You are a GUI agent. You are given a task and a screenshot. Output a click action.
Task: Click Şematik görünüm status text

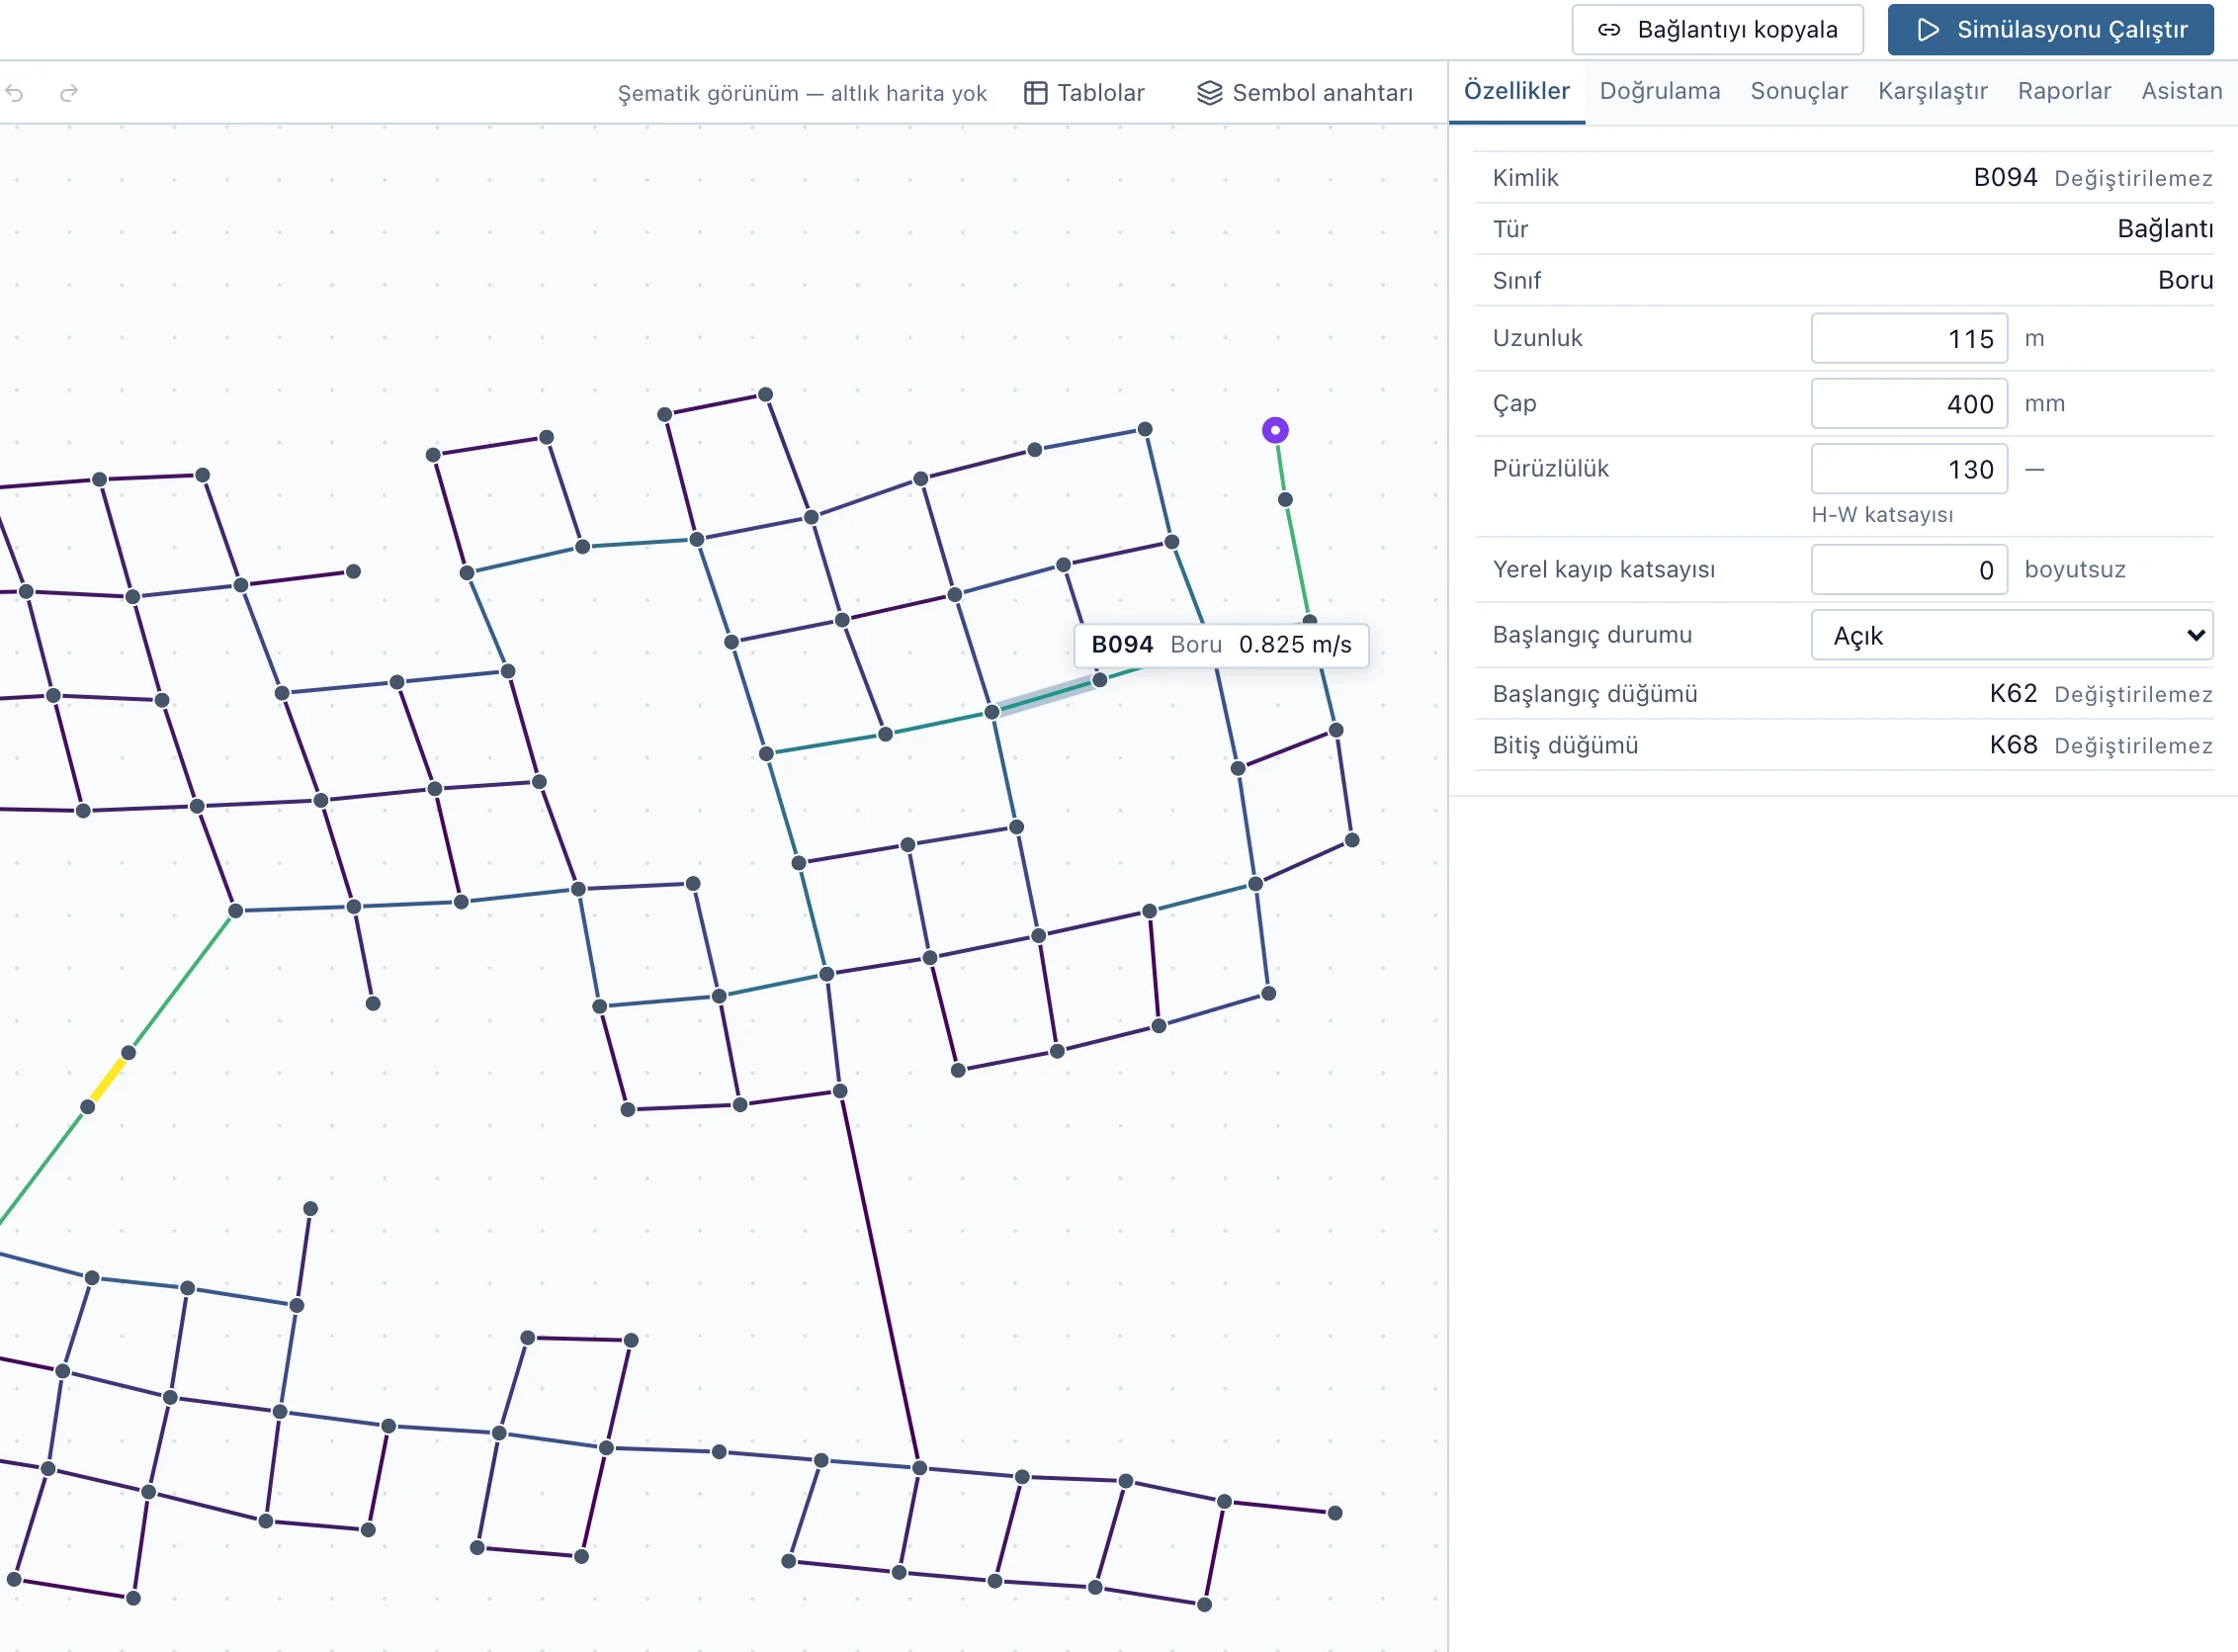[x=802, y=93]
